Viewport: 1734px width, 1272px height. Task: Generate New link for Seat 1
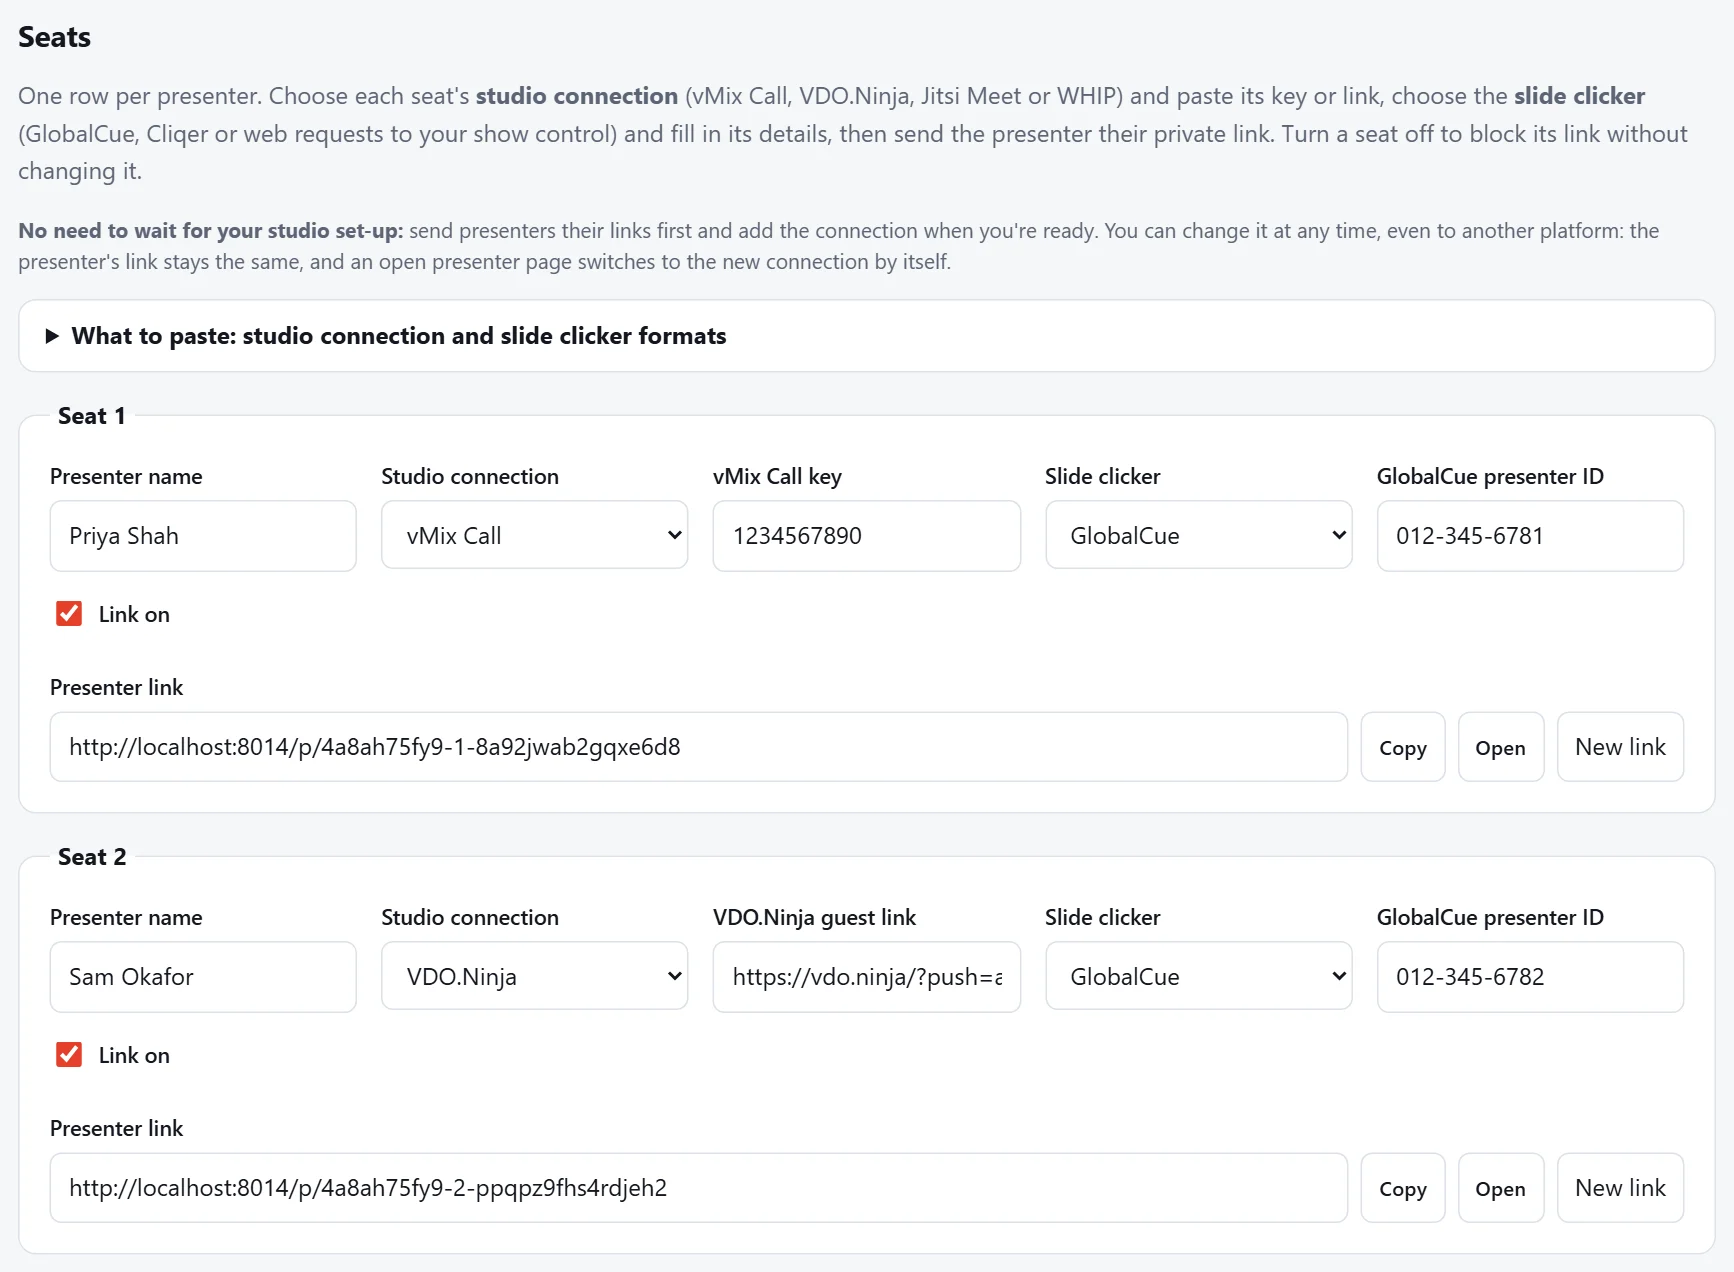pos(1620,747)
